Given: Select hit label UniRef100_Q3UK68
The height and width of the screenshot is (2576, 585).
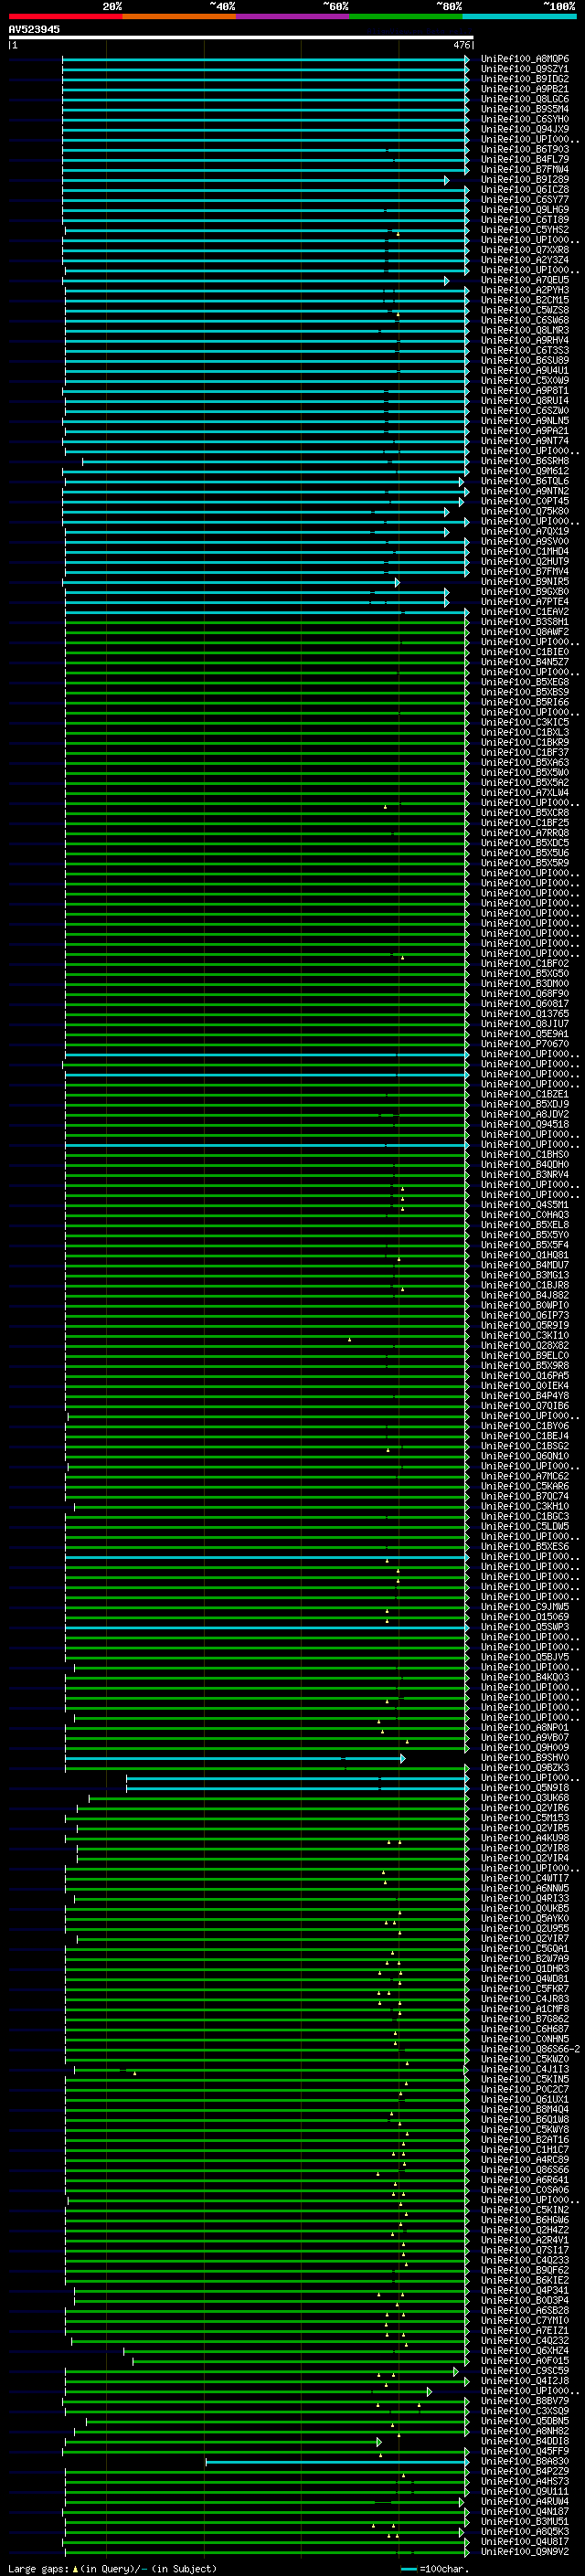Looking at the screenshot, I should tap(524, 1798).
